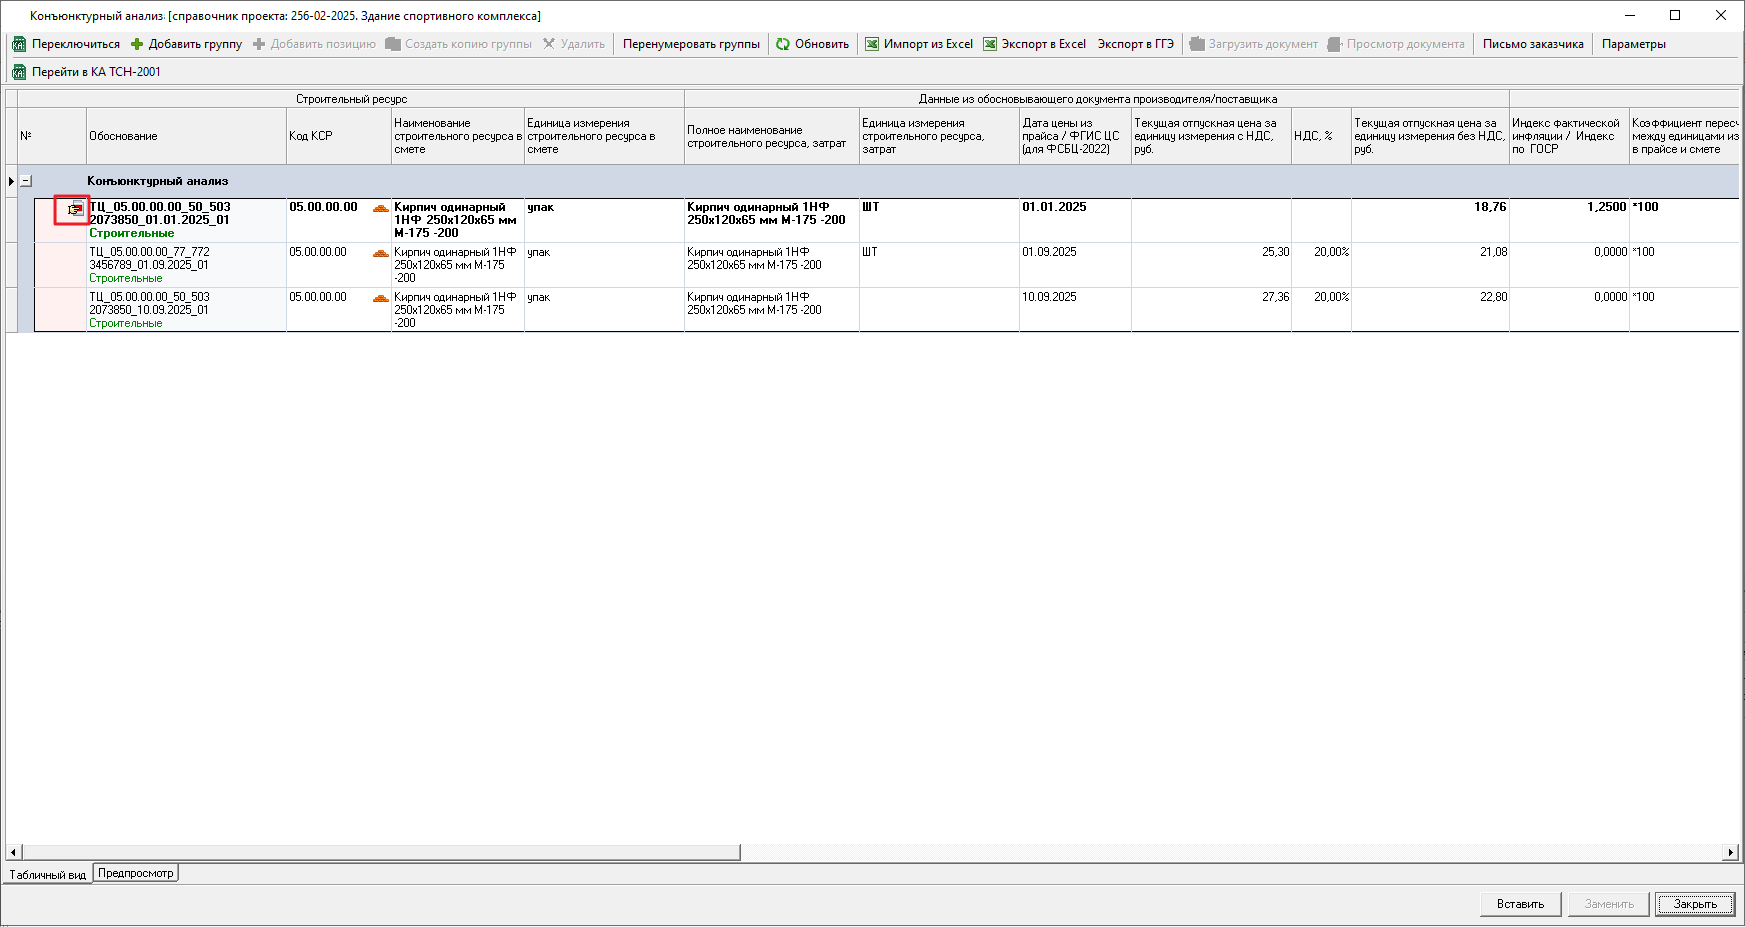Viewport: 1745px width, 927px height.
Task: Click the Импорт из Excel icon
Action: [x=872, y=44]
